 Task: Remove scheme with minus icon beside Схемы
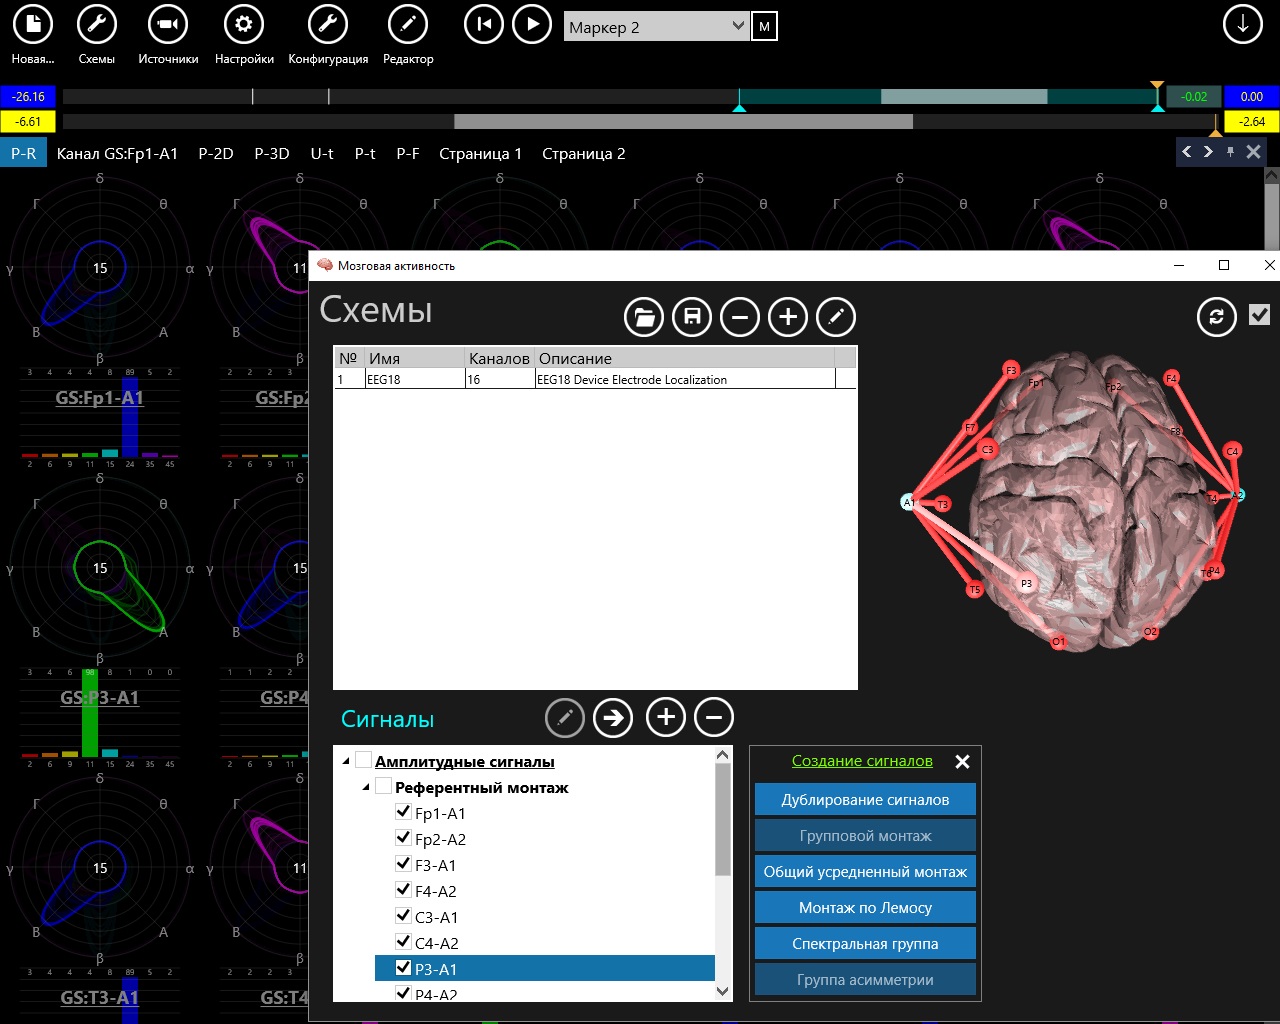click(x=740, y=317)
